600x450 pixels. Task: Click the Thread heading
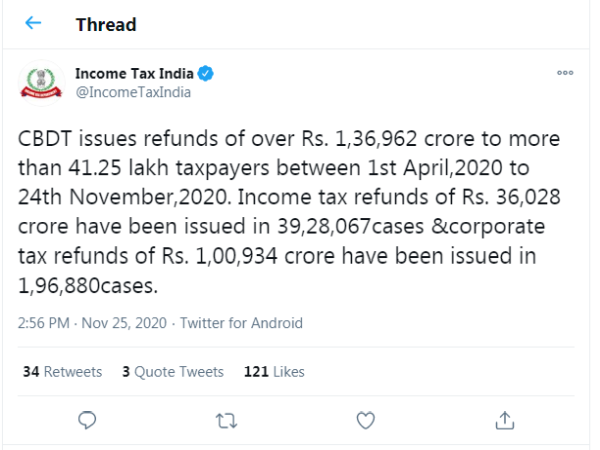click(x=106, y=23)
